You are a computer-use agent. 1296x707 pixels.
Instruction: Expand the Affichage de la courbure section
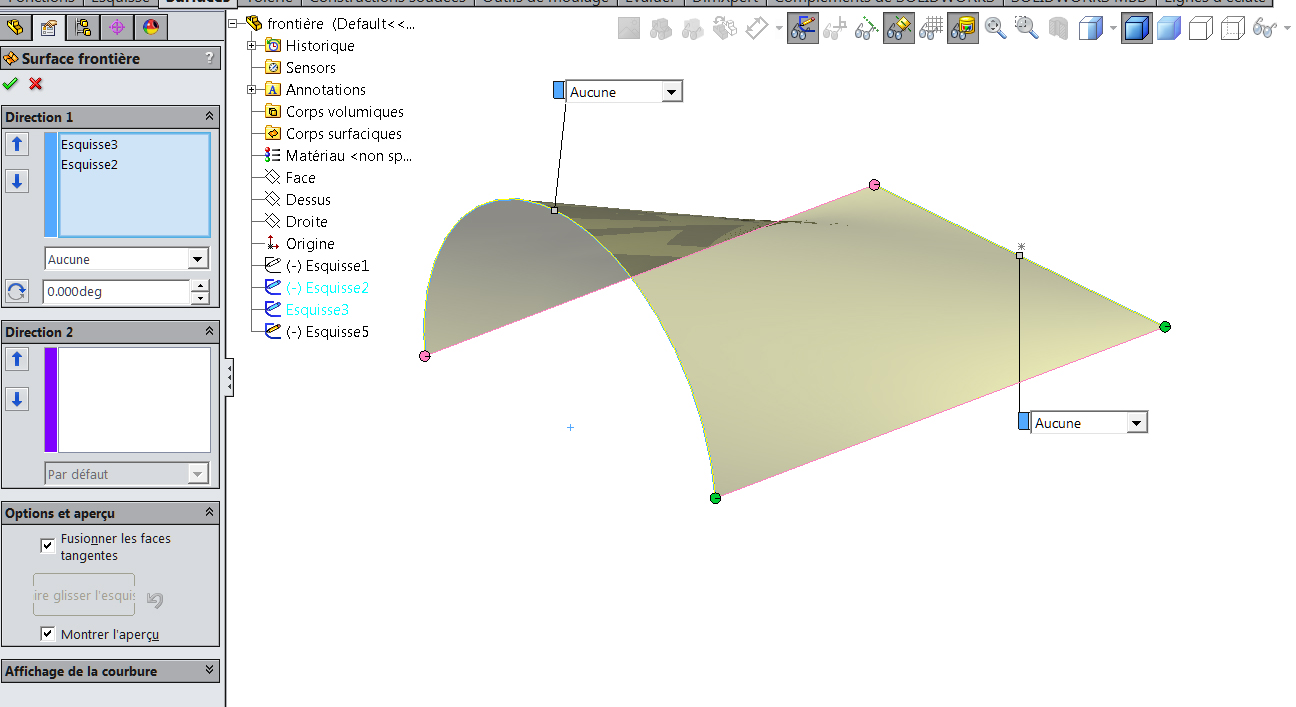tap(209, 671)
